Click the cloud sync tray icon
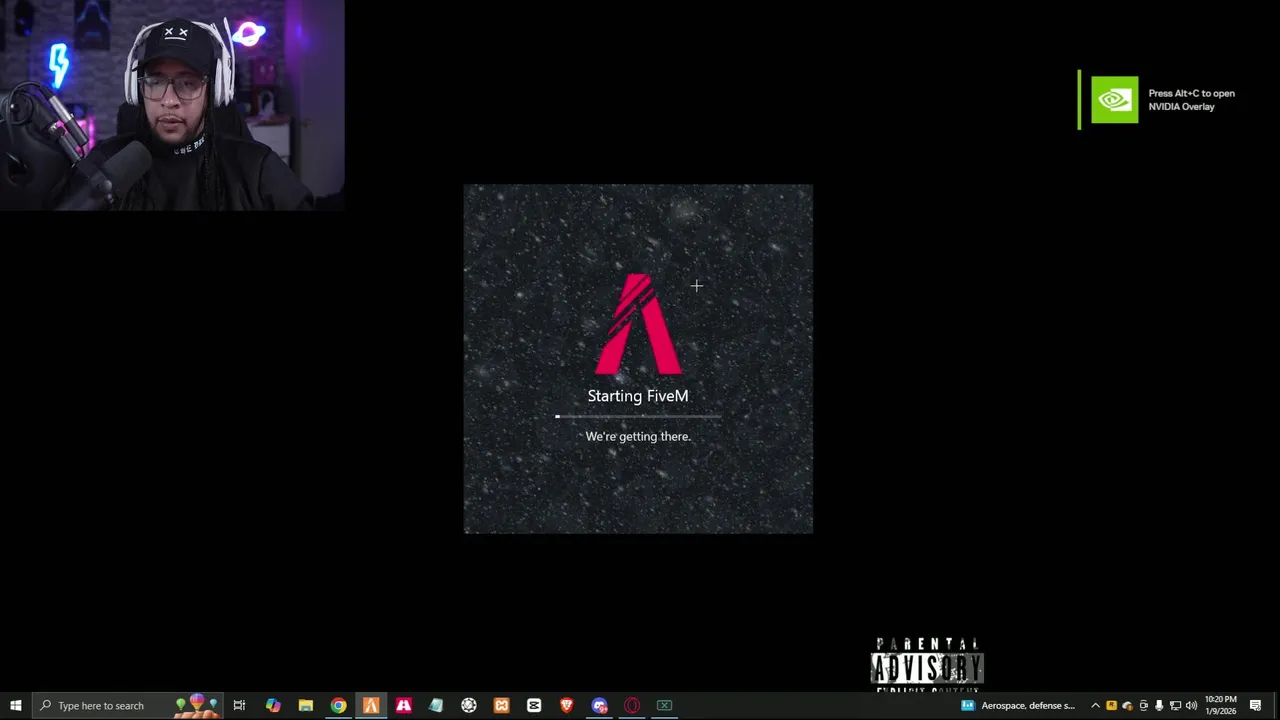Viewport: 1280px width, 720px height. click(x=1127, y=705)
